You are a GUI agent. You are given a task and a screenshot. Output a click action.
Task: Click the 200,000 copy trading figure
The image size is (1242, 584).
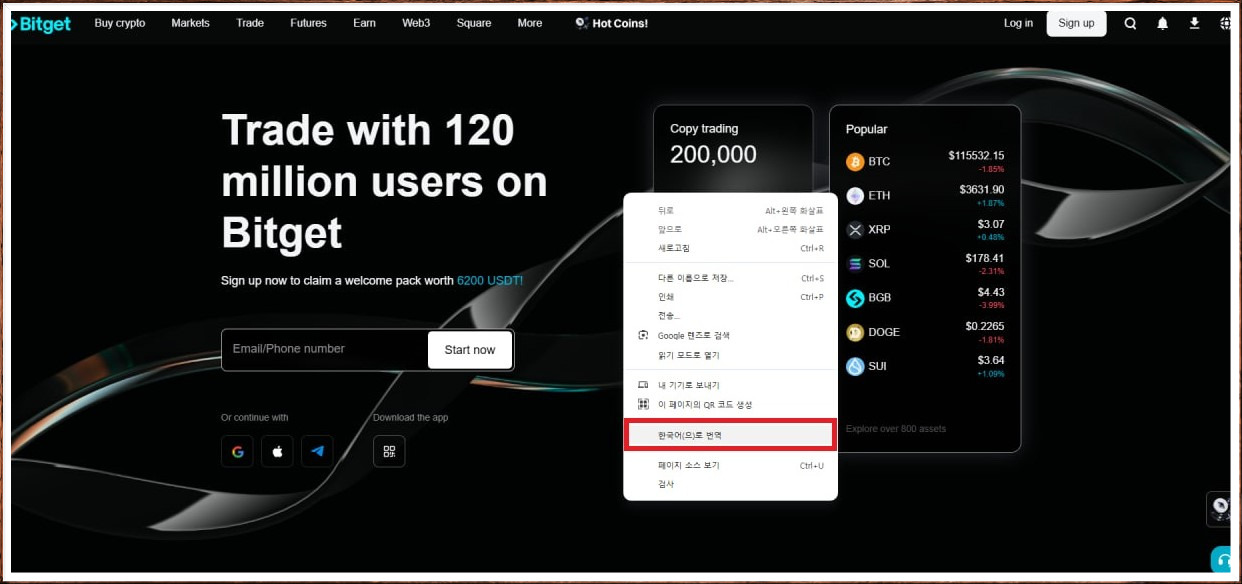[713, 154]
